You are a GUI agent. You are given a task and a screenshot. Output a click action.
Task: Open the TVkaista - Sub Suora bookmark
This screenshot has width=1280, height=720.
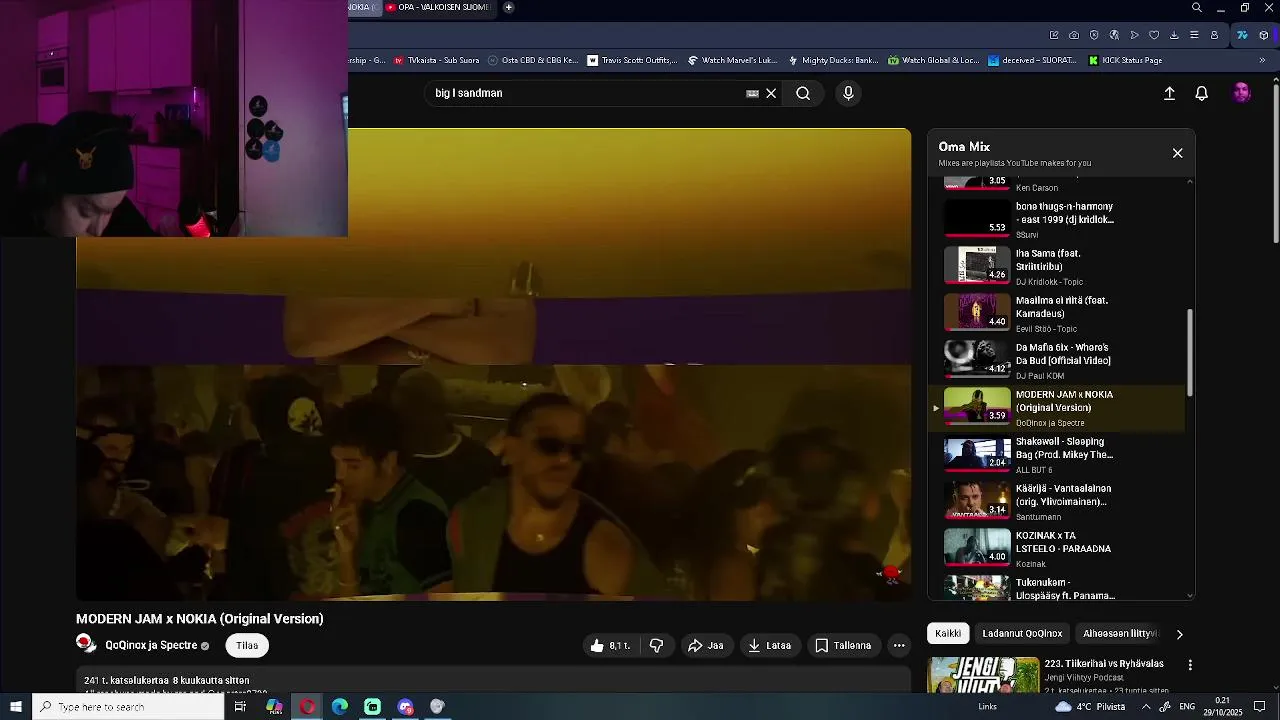436,60
